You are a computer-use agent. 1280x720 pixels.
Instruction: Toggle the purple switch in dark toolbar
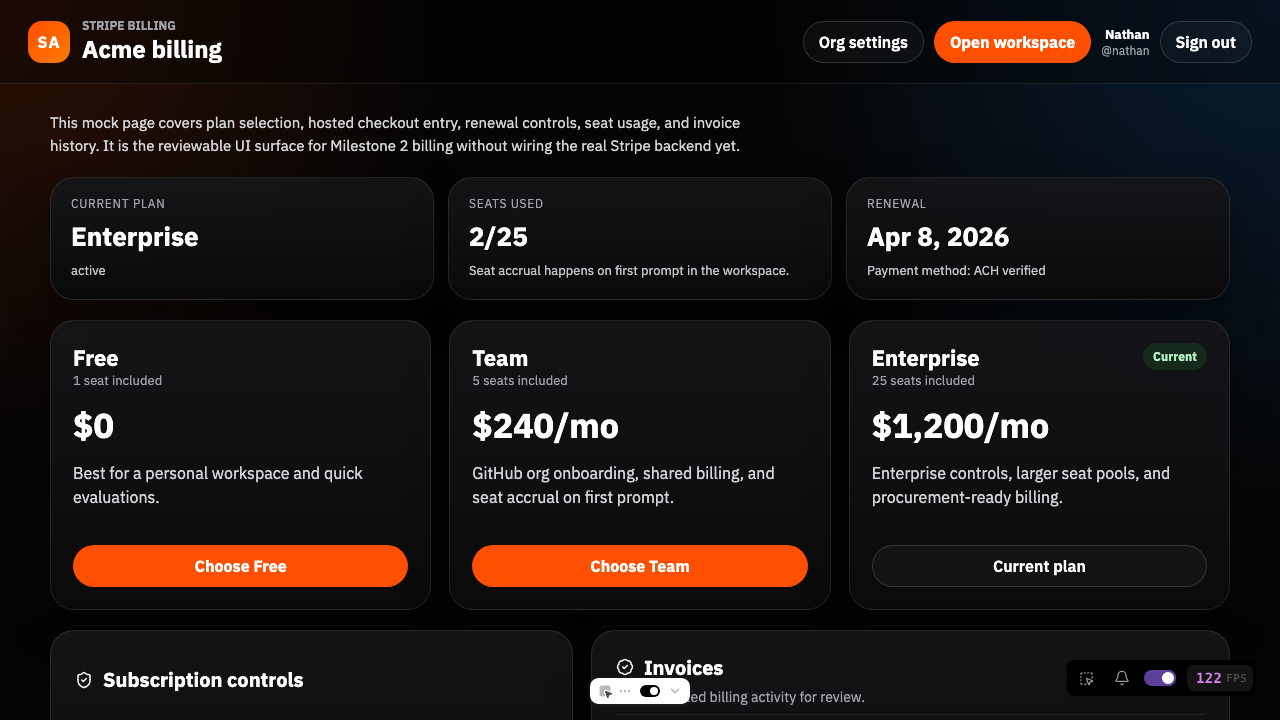[1160, 678]
